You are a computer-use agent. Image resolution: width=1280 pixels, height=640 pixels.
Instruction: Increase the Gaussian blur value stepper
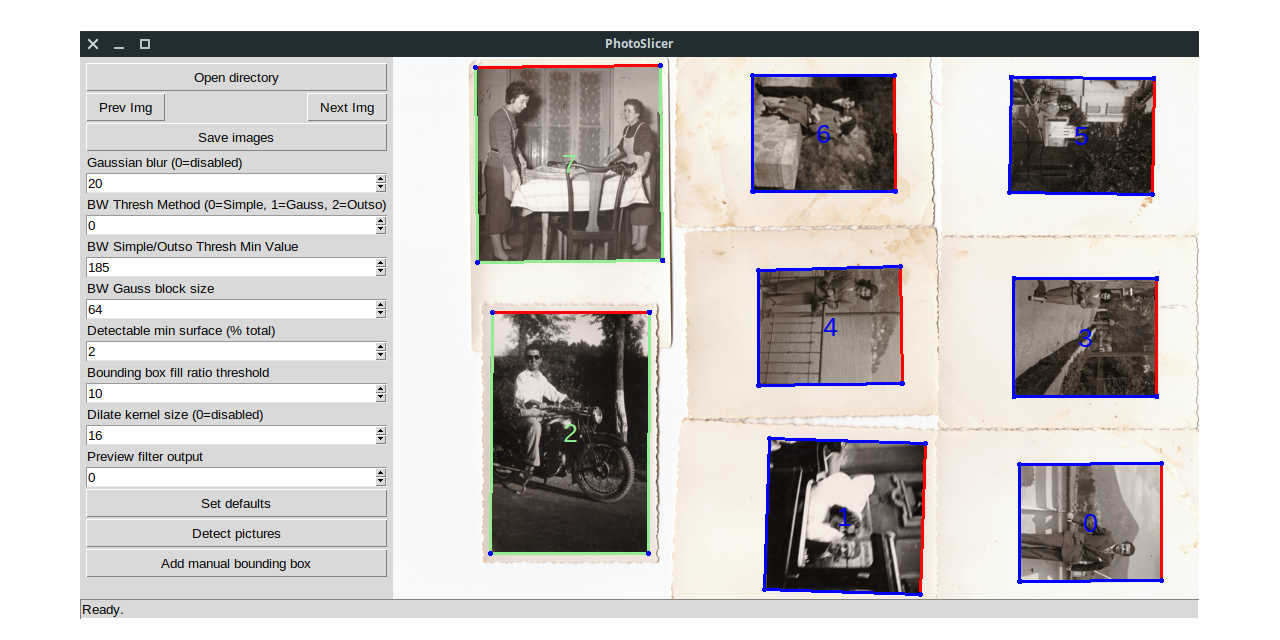pos(381,180)
